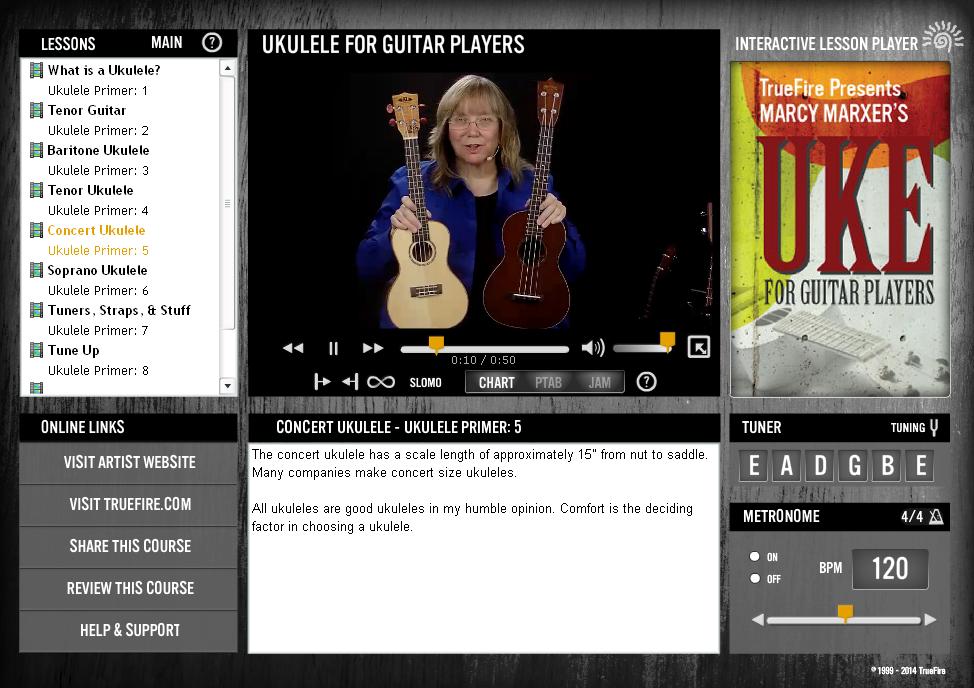
Task: Open lesson 'Ukulele Primer: 3'
Action: pos(98,171)
